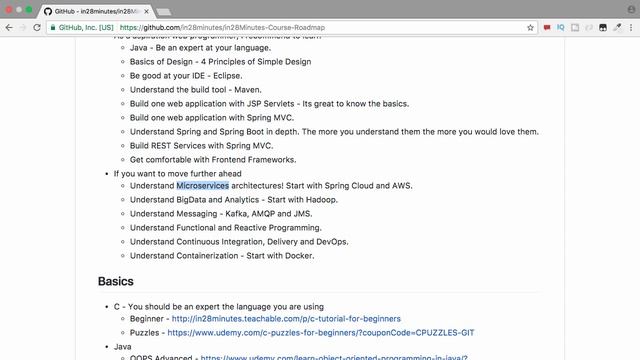Click 'Understand Containerization - Start with Docker.'
Viewport: 640px width, 360px height.
tap(222, 256)
